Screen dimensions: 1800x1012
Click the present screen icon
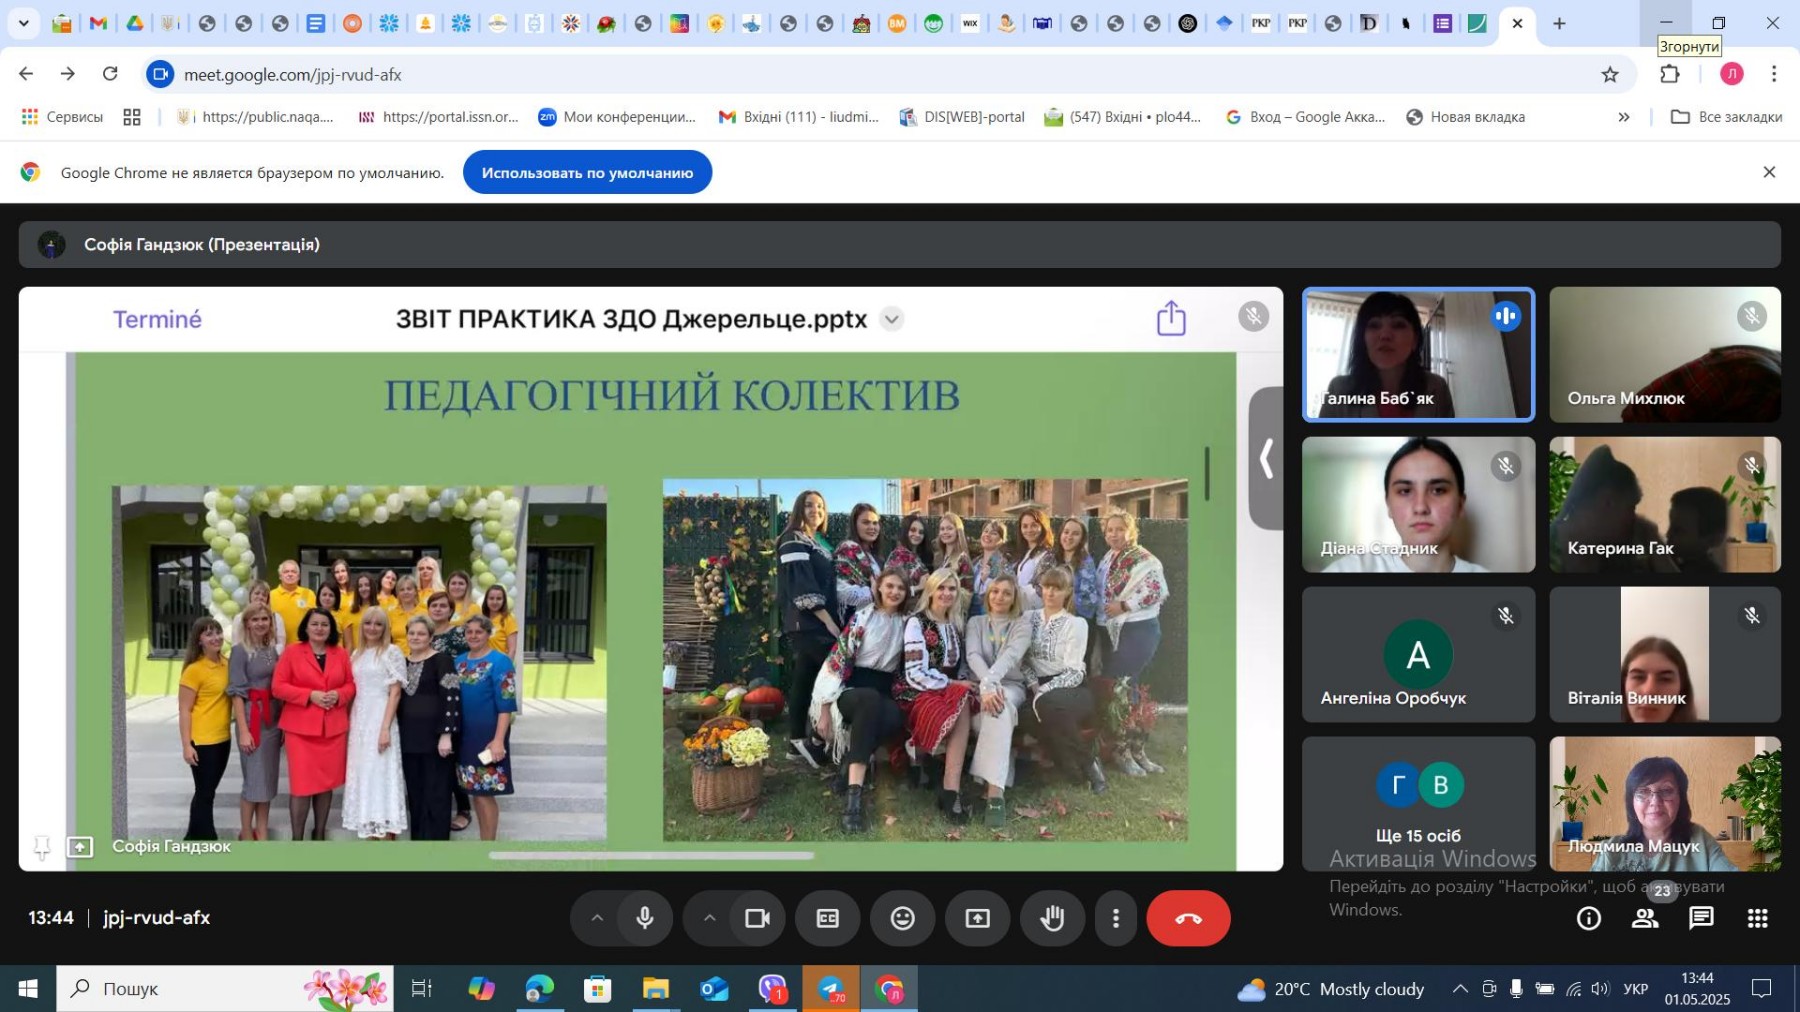pos(977,918)
